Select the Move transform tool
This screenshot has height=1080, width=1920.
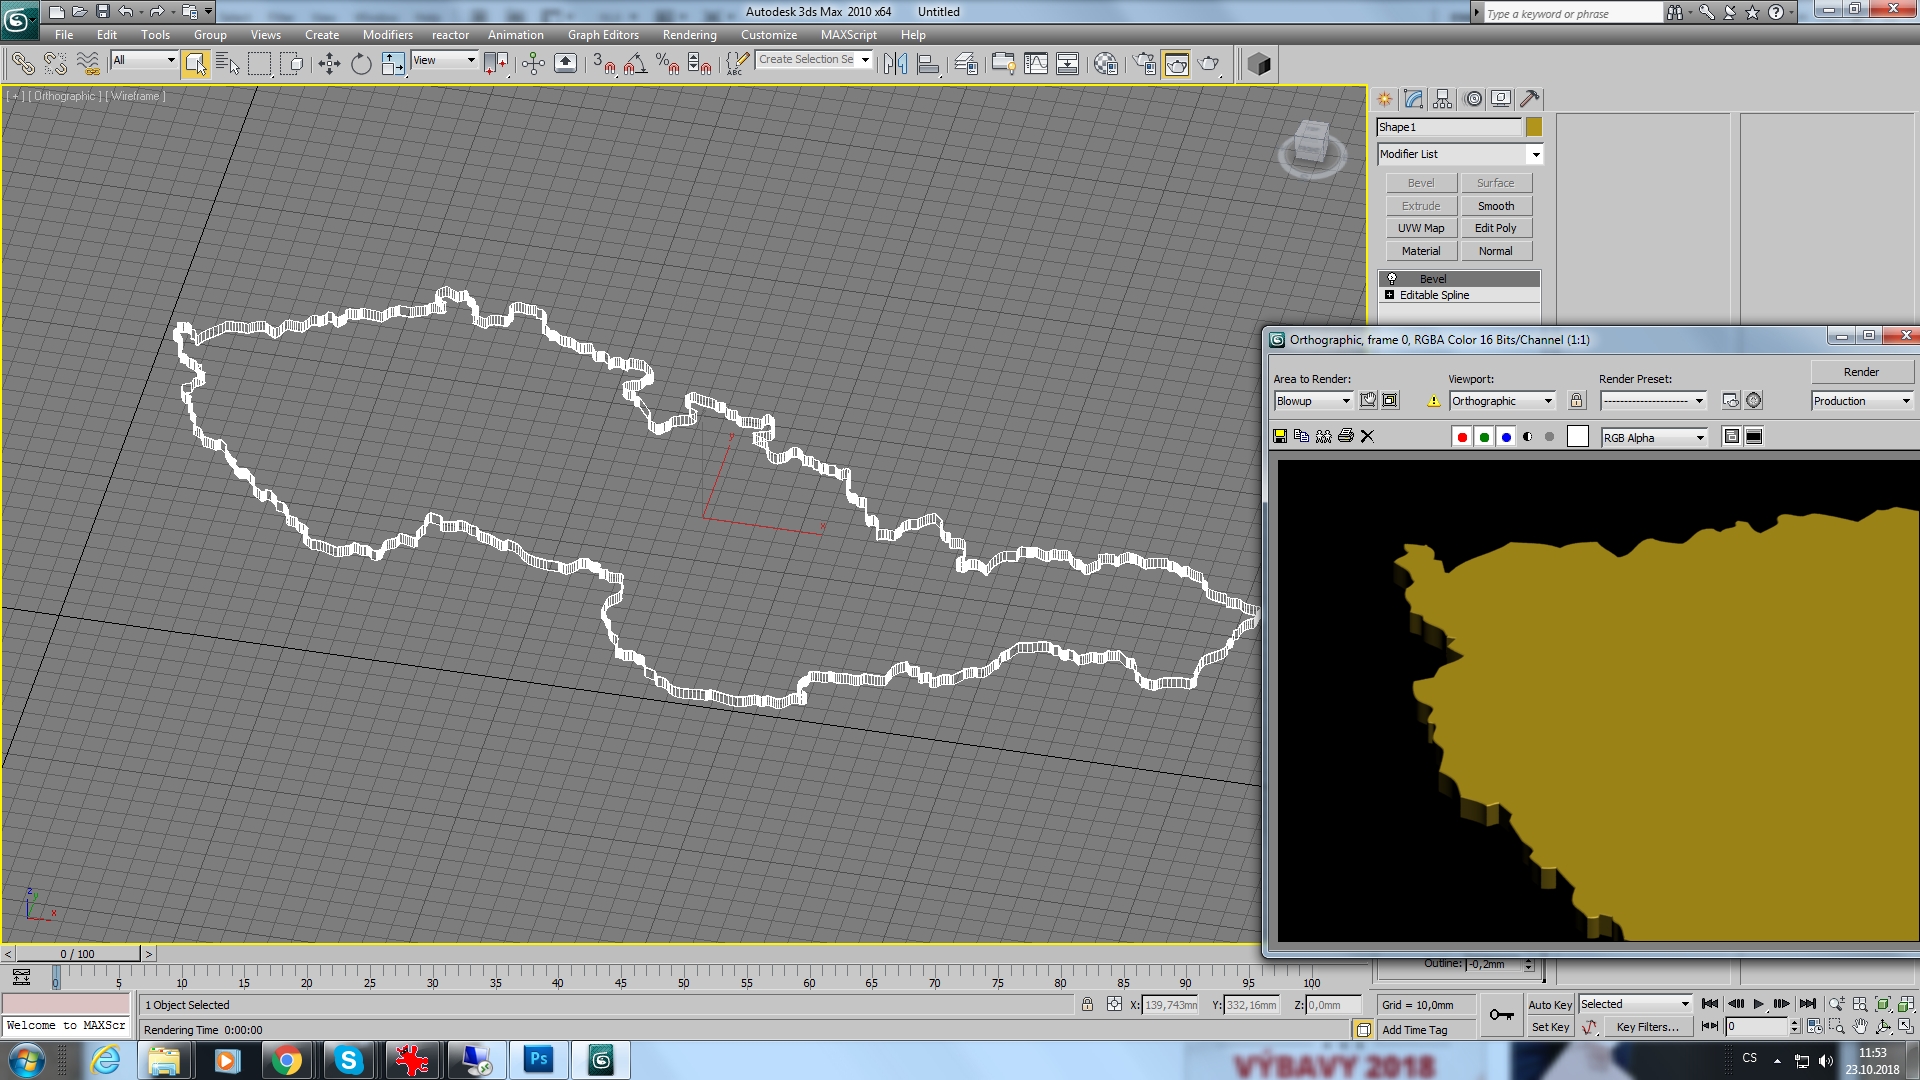coord(329,65)
